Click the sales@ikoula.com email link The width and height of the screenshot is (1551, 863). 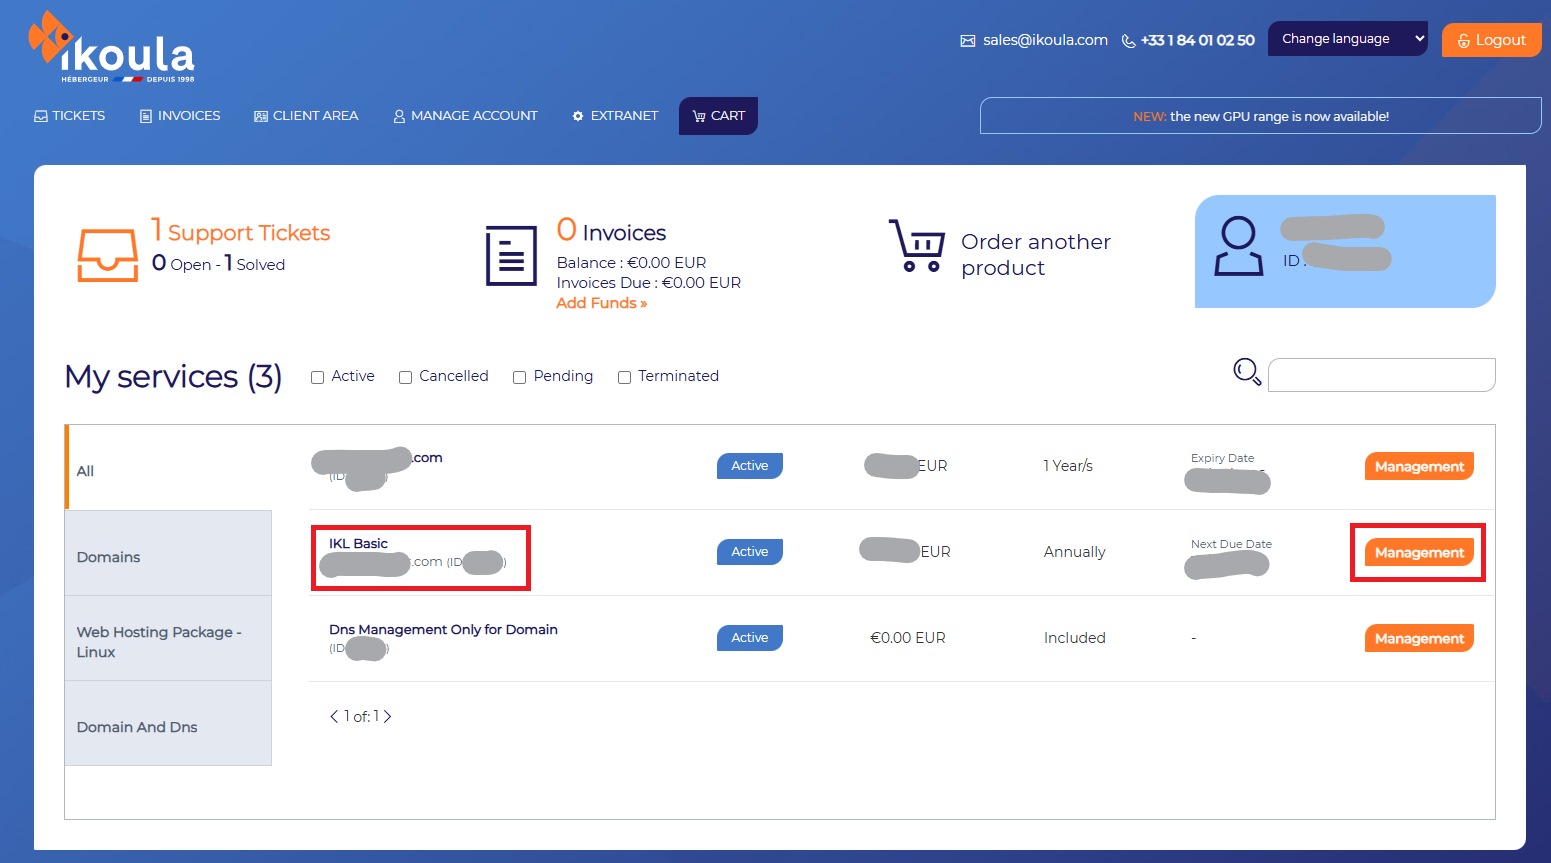(1045, 40)
